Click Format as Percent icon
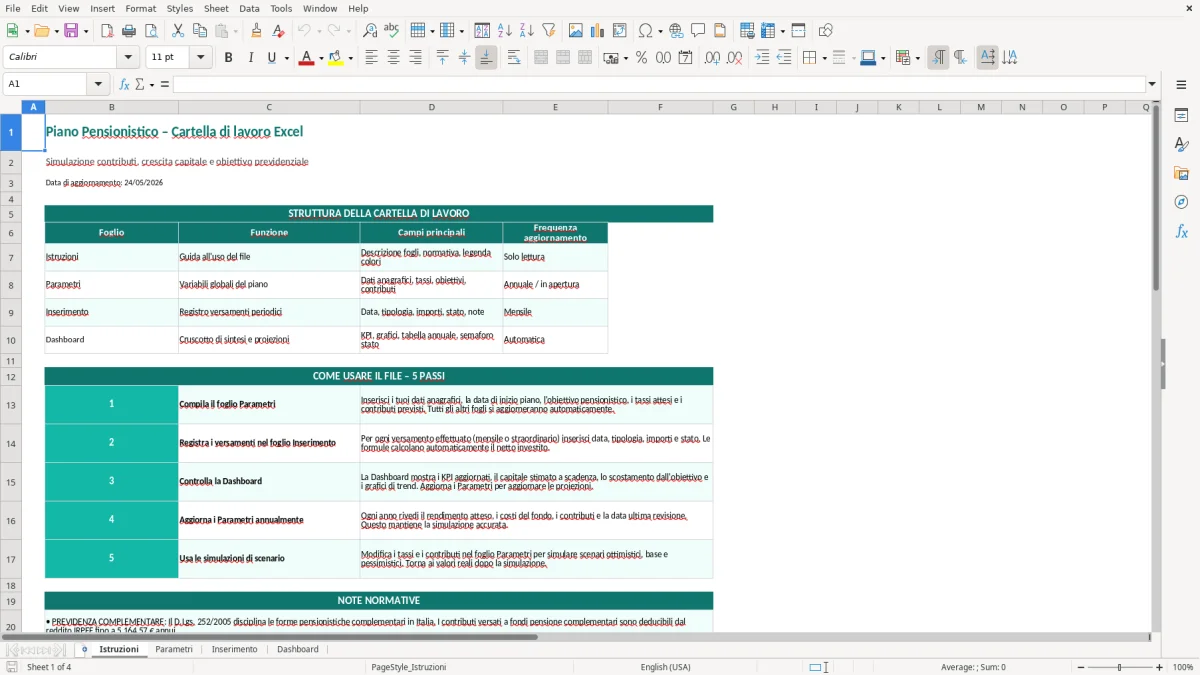The height and width of the screenshot is (675, 1200). [x=641, y=58]
